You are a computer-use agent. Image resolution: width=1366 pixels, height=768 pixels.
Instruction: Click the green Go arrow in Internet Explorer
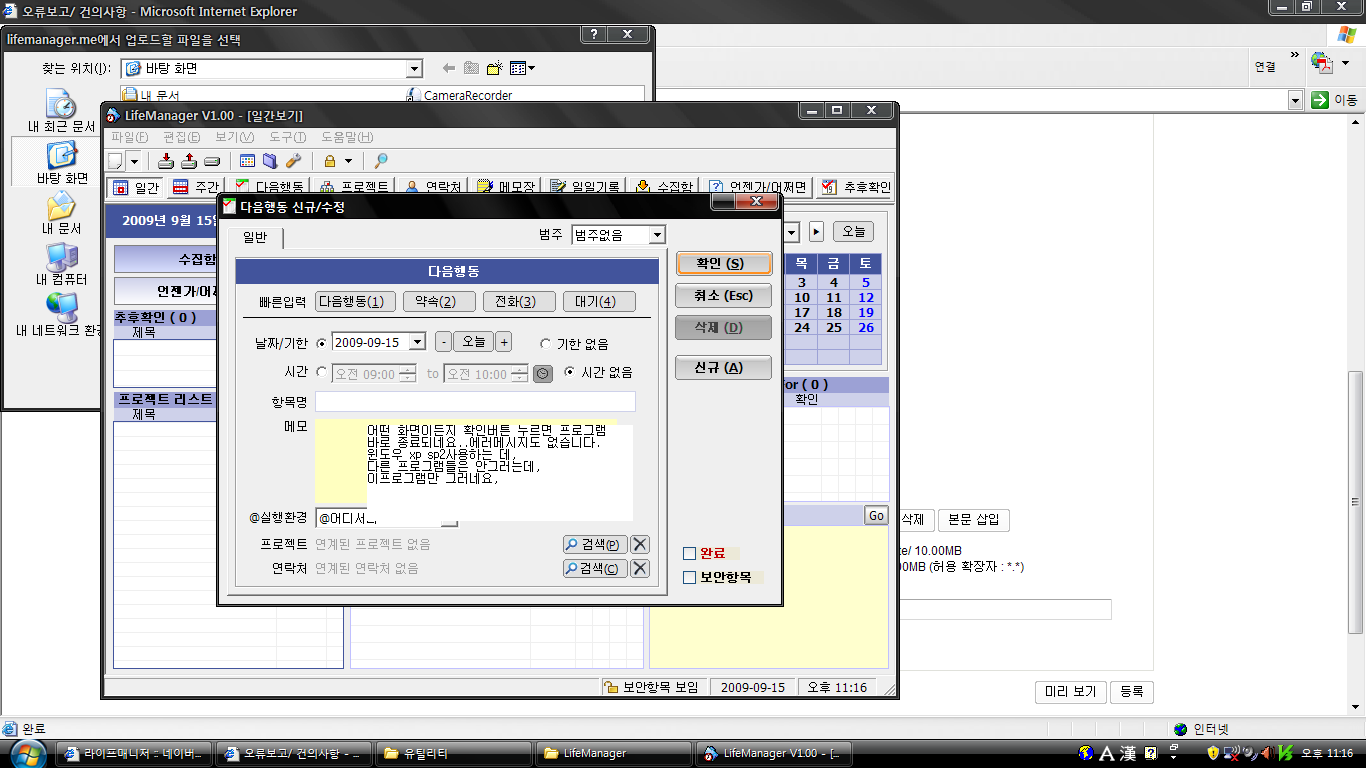tap(1320, 100)
